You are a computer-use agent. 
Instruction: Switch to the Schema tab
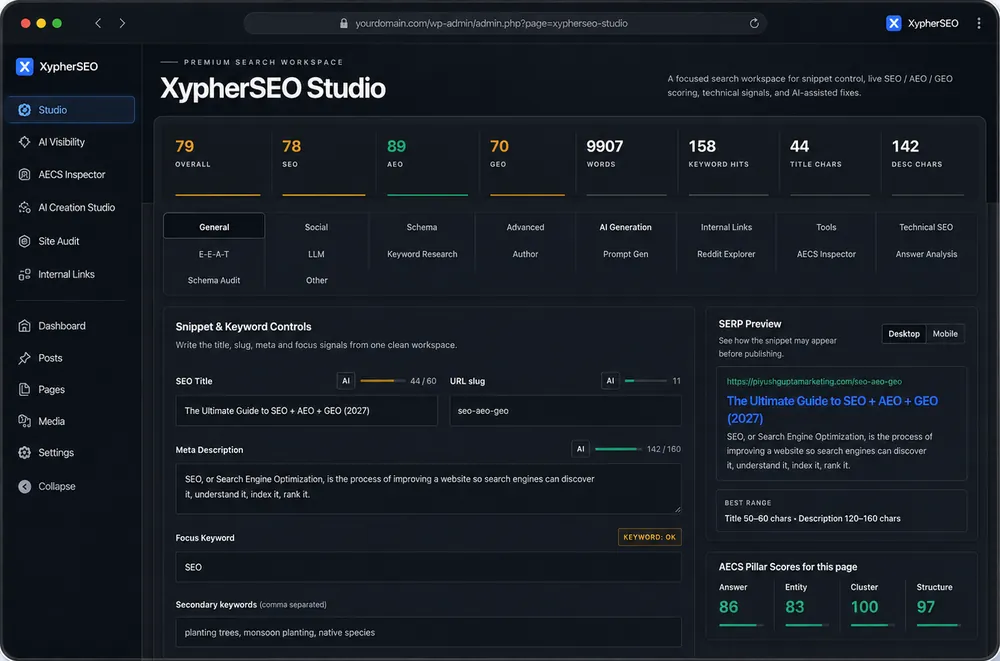(x=422, y=227)
